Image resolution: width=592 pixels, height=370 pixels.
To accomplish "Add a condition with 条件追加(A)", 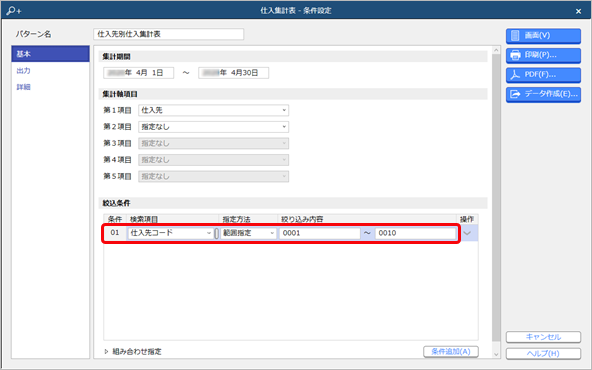I will pyautogui.click(x=451, y=352).
